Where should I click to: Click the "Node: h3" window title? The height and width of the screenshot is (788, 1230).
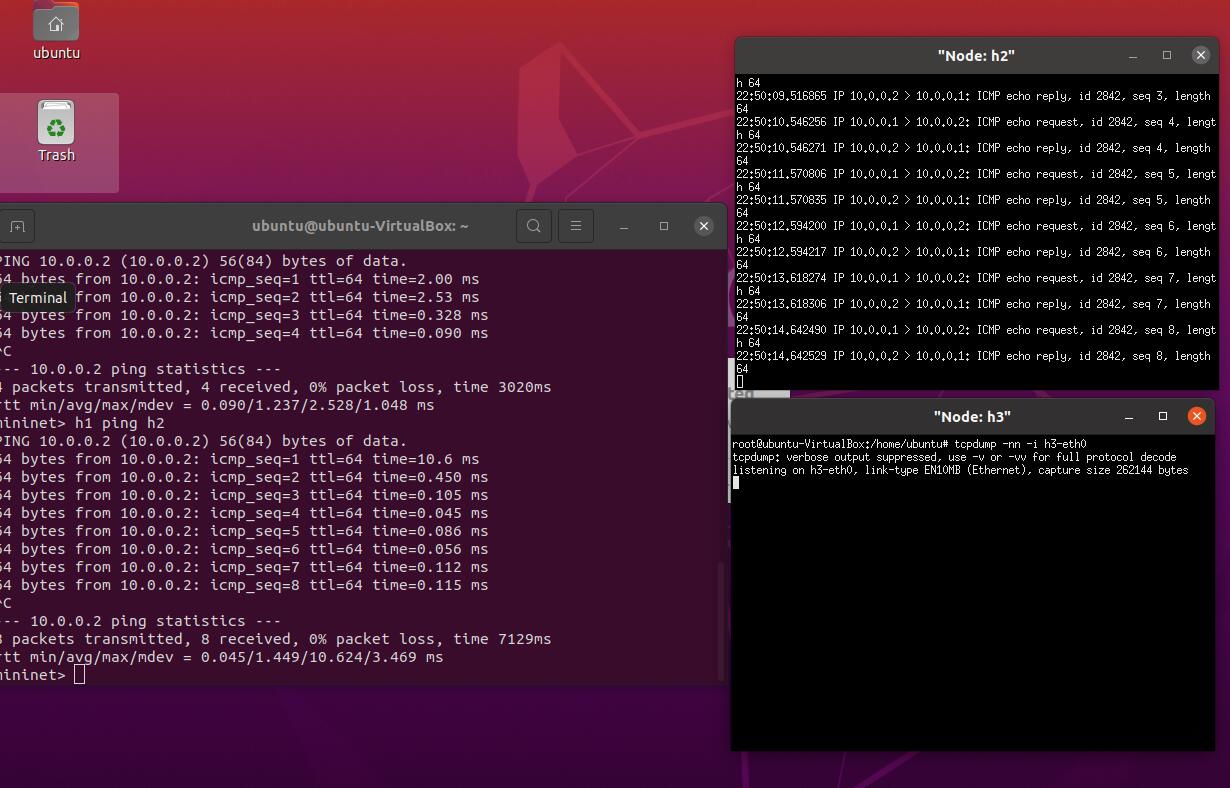pyautogui.click(x=972, y=417)
